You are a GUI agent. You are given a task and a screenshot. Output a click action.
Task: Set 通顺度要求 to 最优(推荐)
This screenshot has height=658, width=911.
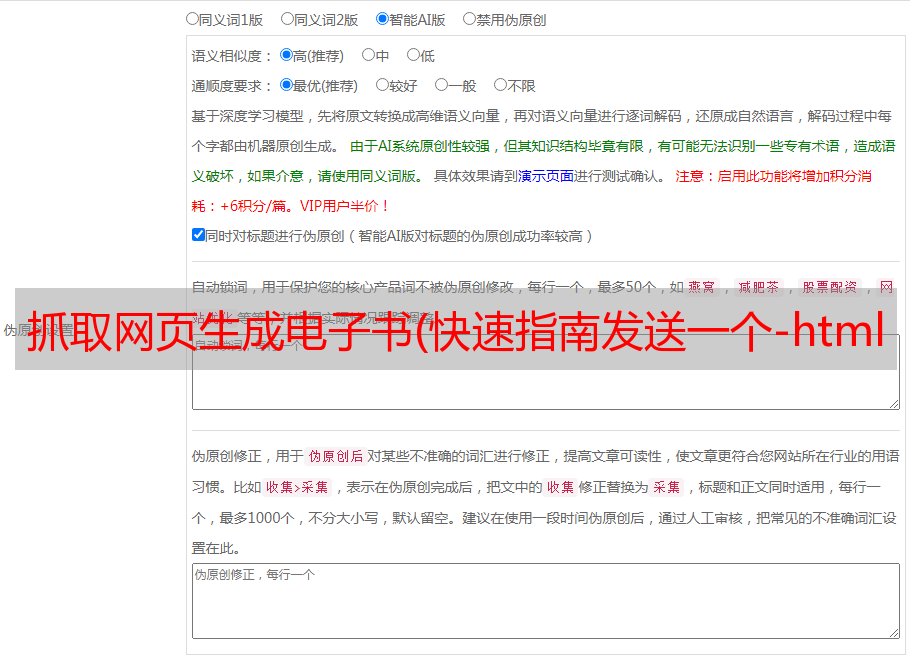pyautogui.click(x=286, y=85)
